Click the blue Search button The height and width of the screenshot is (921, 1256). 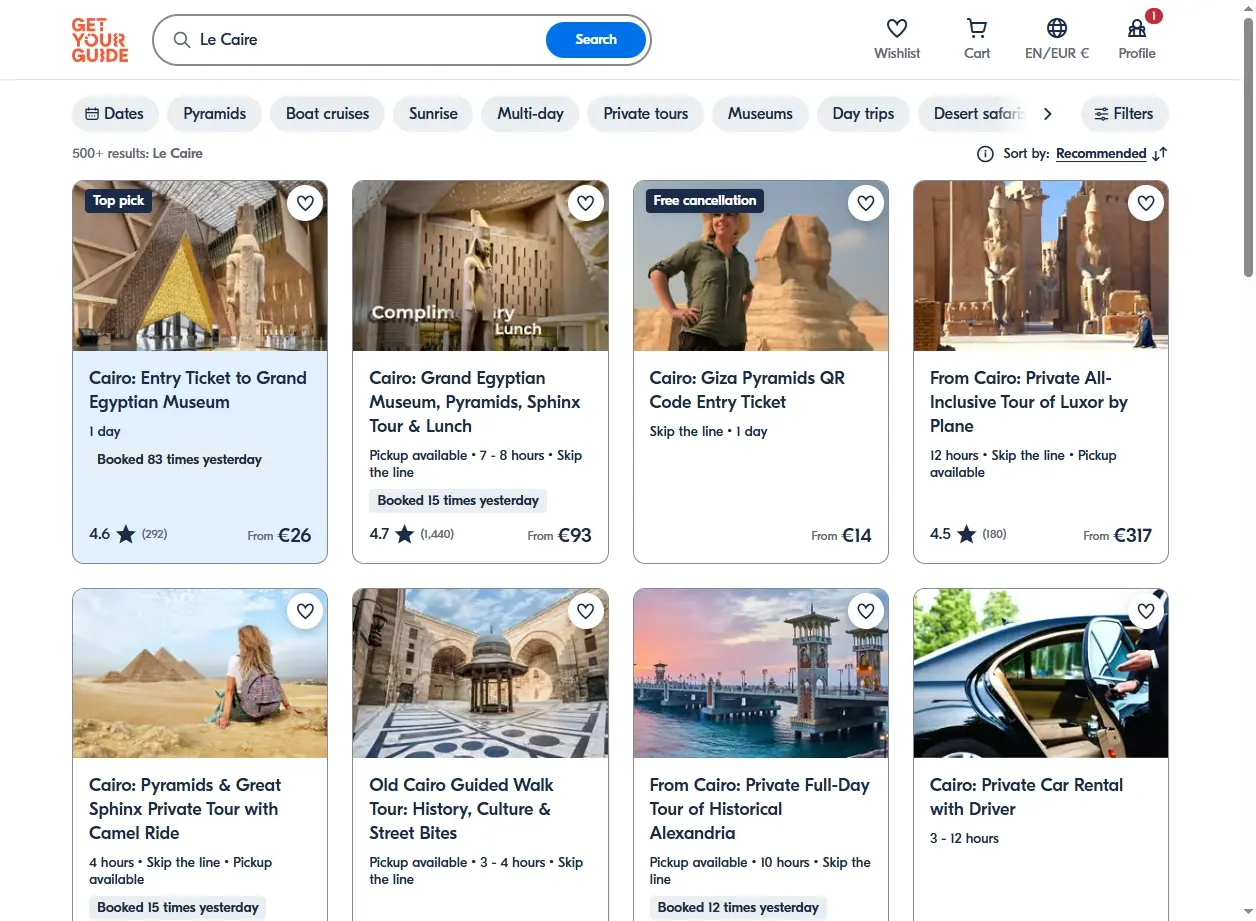point(596,40)
